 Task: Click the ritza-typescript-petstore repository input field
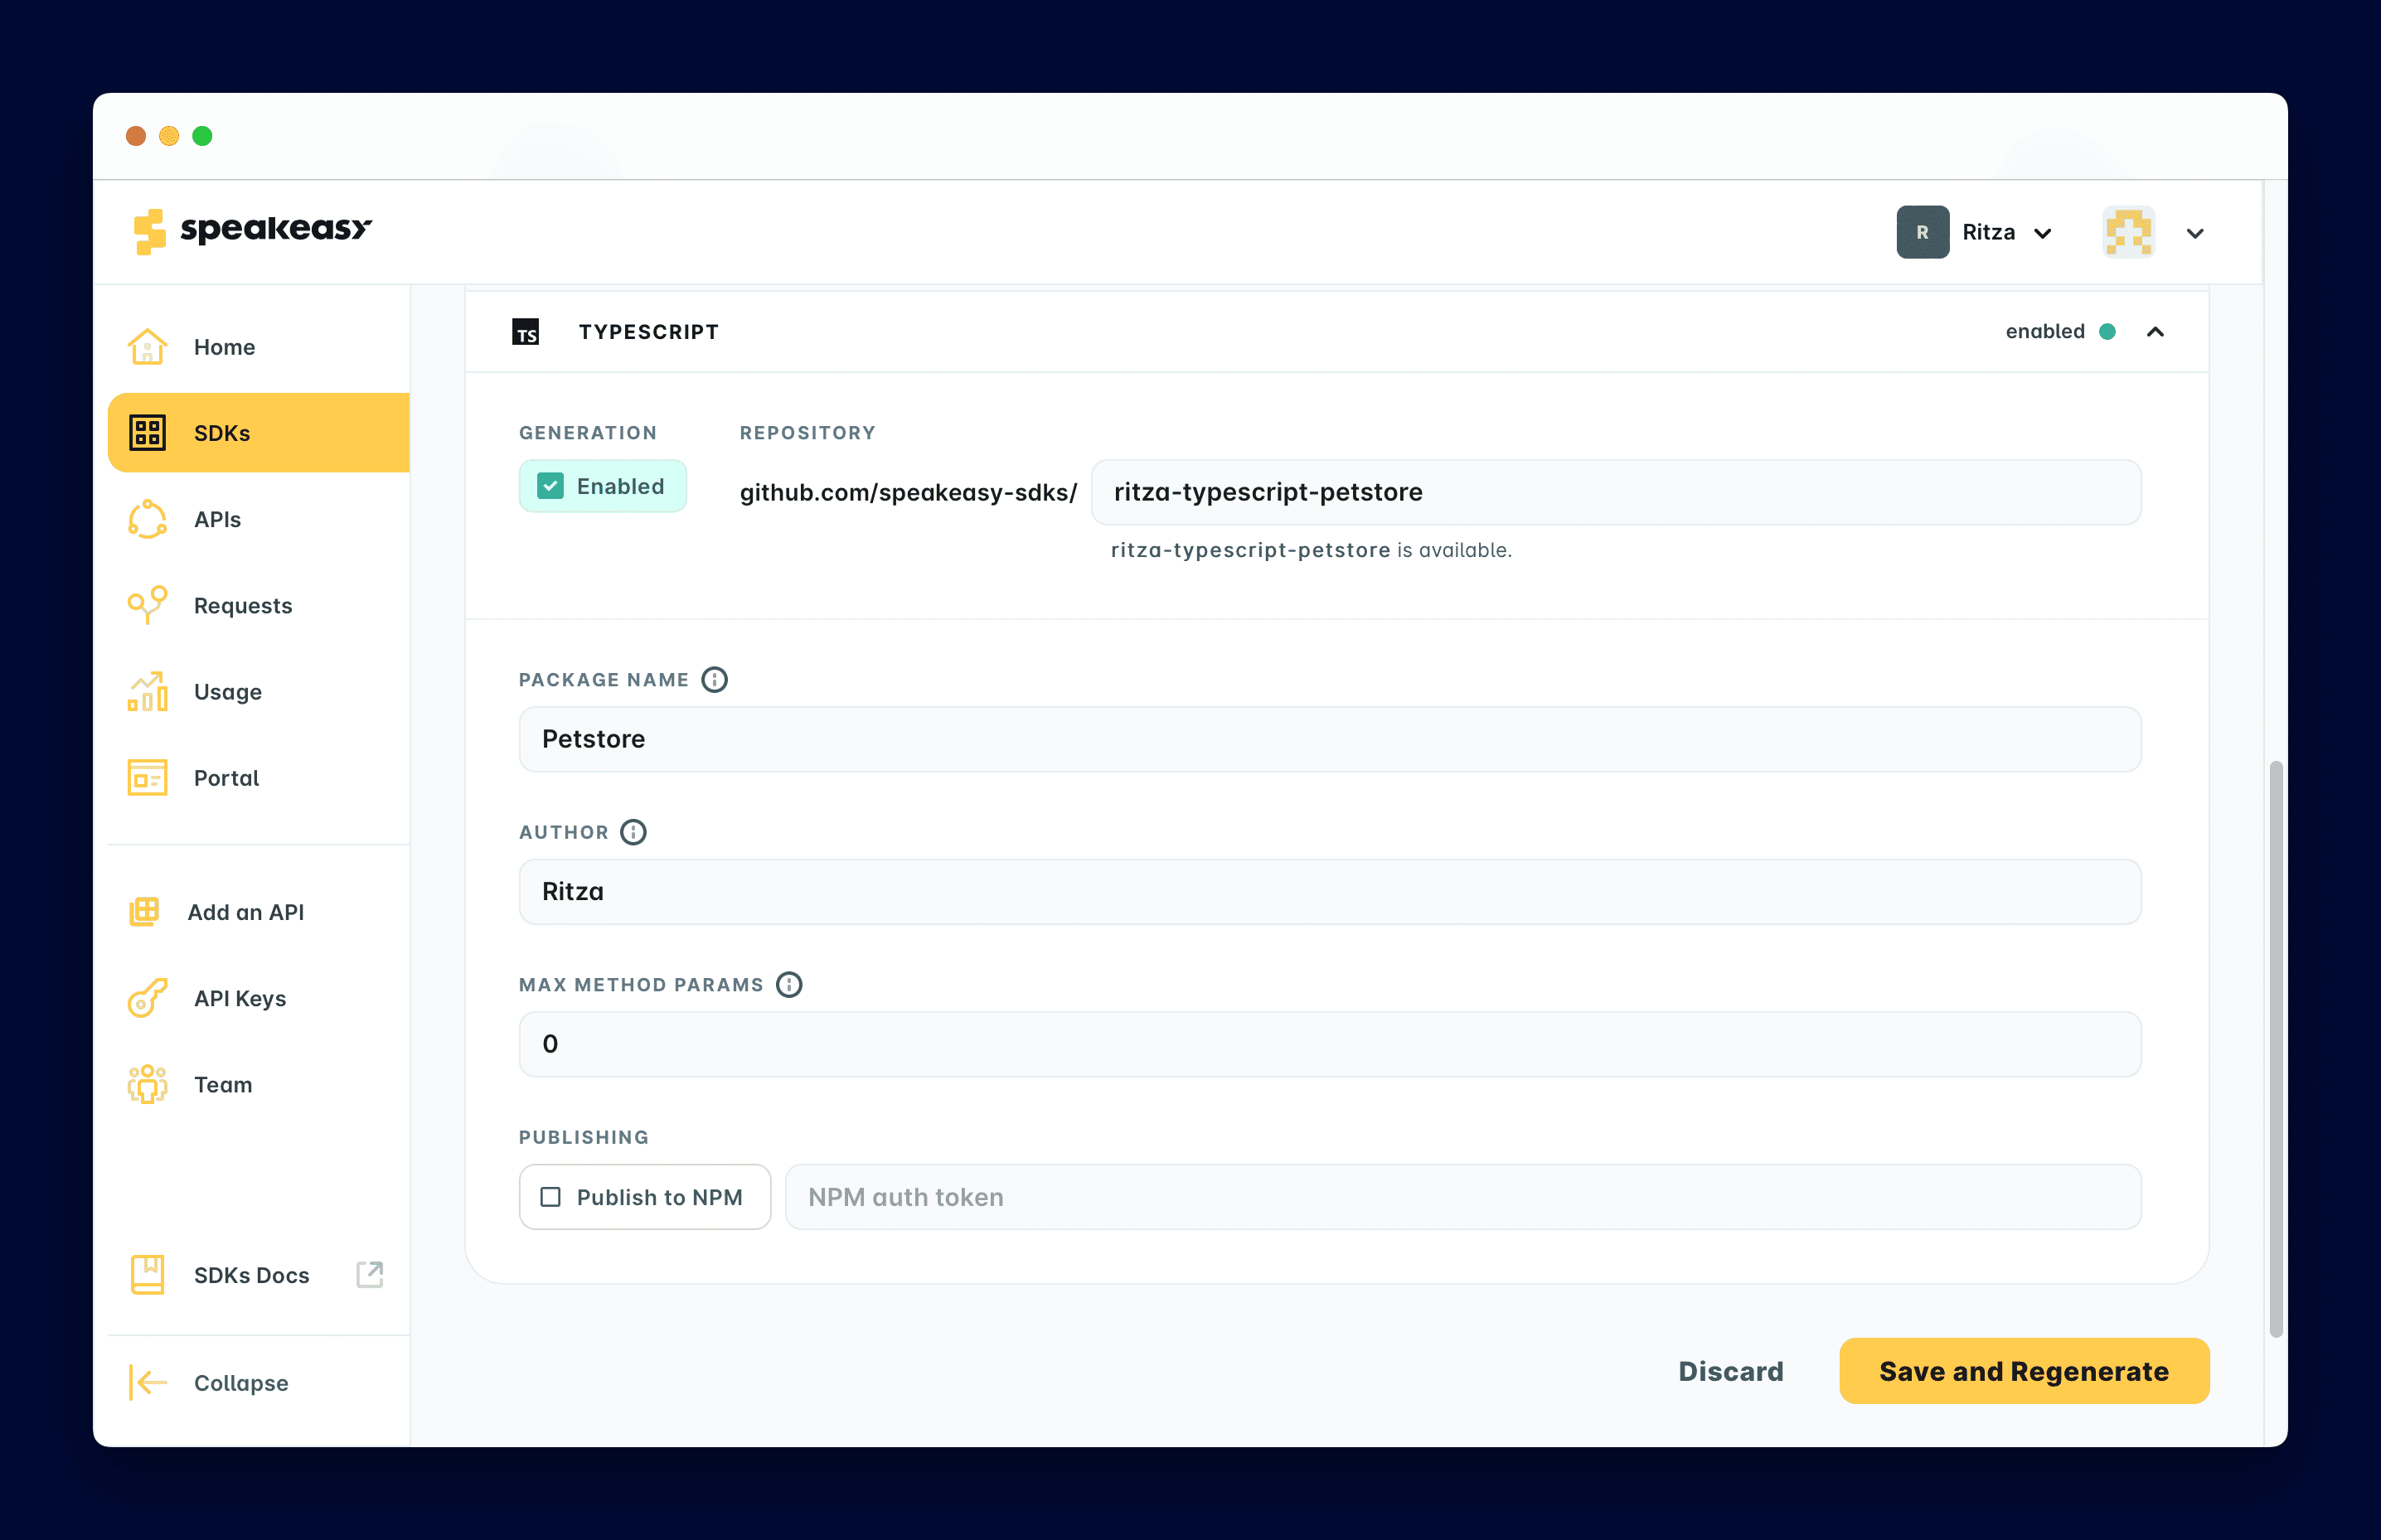pyautogui.click(x=1616, y=491)
